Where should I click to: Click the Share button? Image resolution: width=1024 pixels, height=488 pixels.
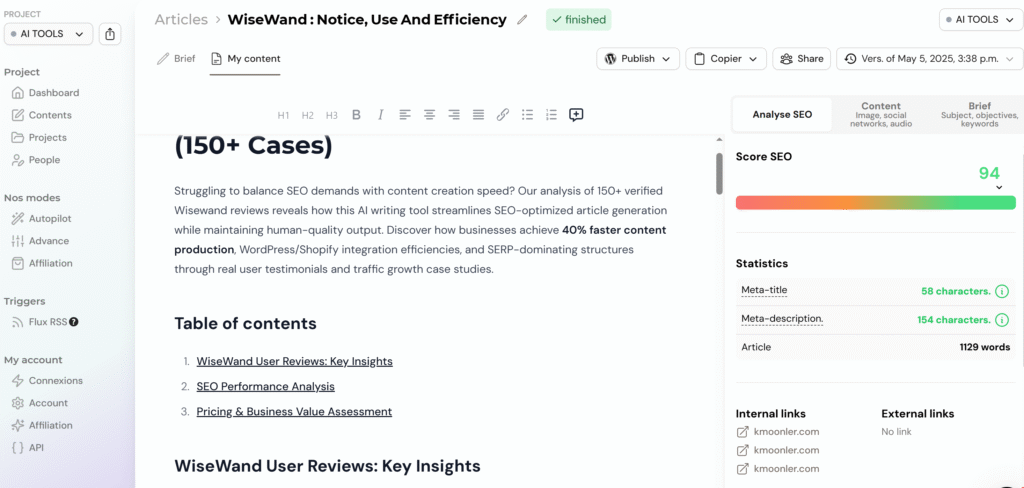(x=801, y=59)
